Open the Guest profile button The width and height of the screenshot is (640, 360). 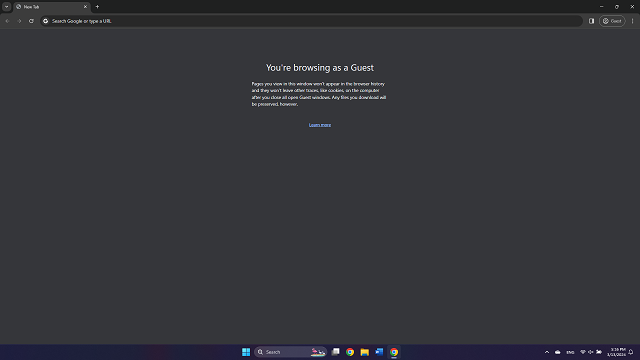click(x=612, y=21)
